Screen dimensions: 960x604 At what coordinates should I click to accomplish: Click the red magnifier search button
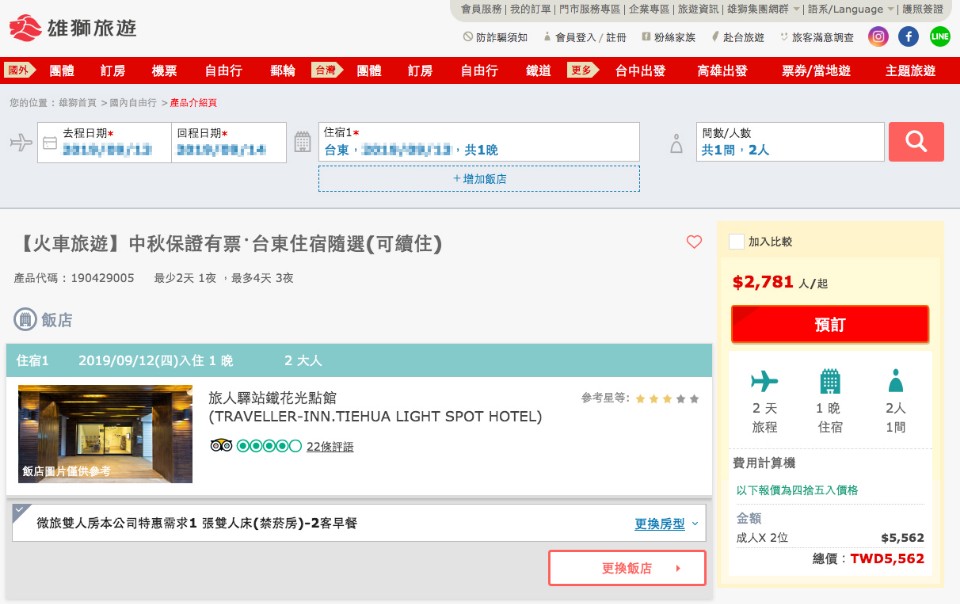tap(916, 142)
